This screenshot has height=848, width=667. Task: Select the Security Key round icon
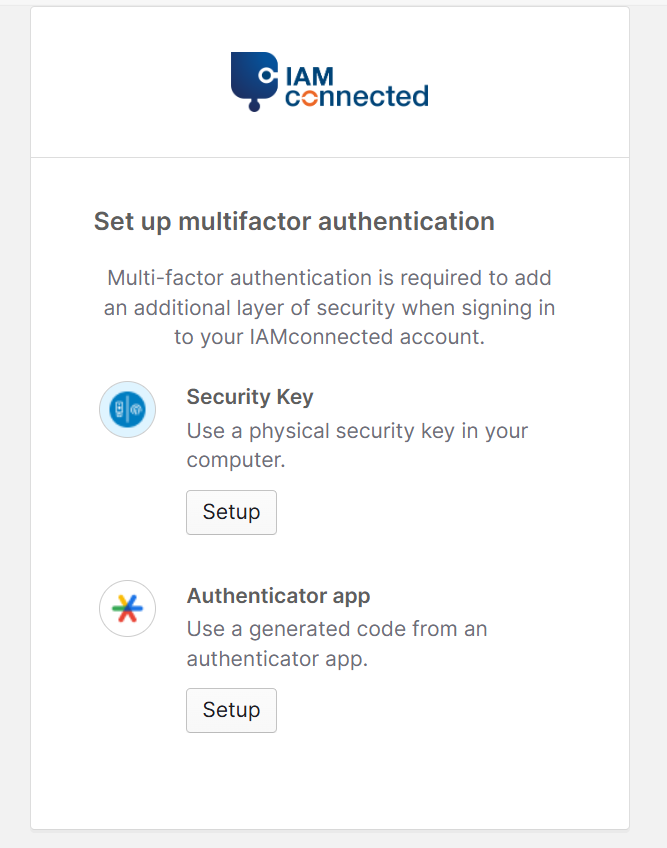[127, 409]
